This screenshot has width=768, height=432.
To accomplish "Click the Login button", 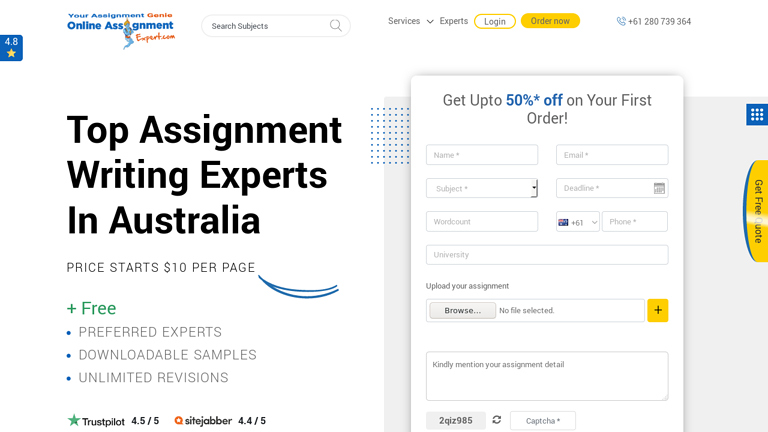I will [495, 21].
